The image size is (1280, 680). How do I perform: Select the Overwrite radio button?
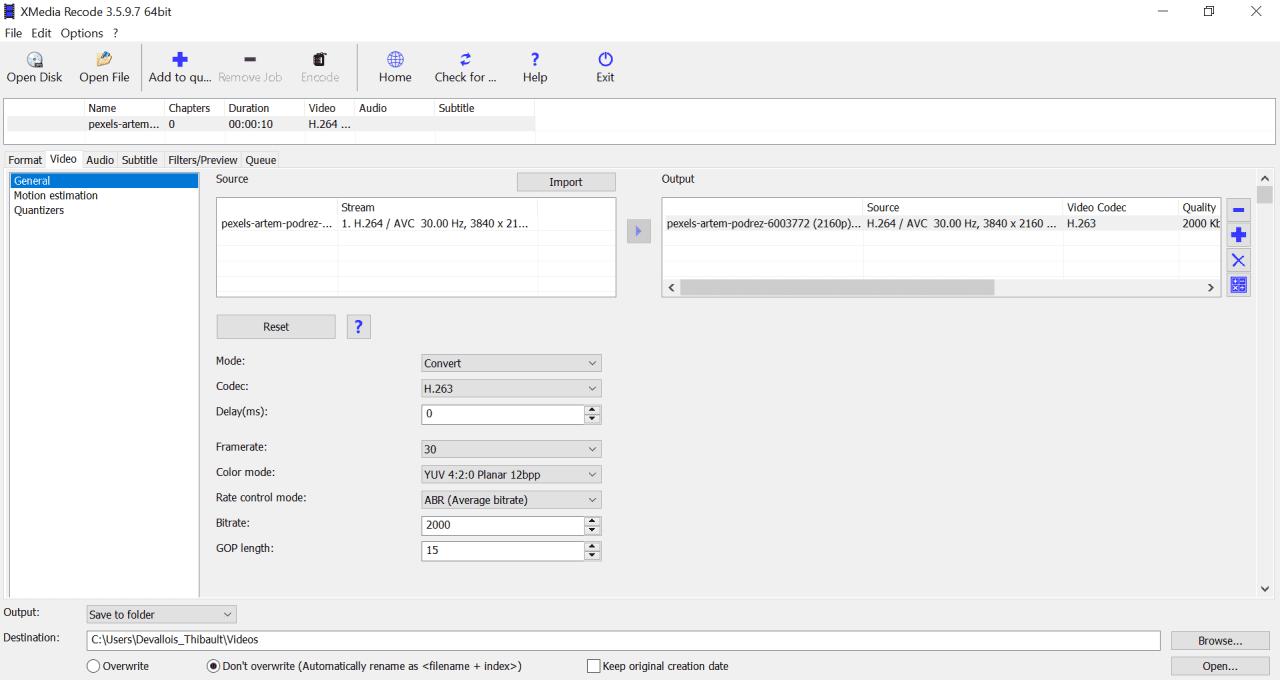pos(94,666)
